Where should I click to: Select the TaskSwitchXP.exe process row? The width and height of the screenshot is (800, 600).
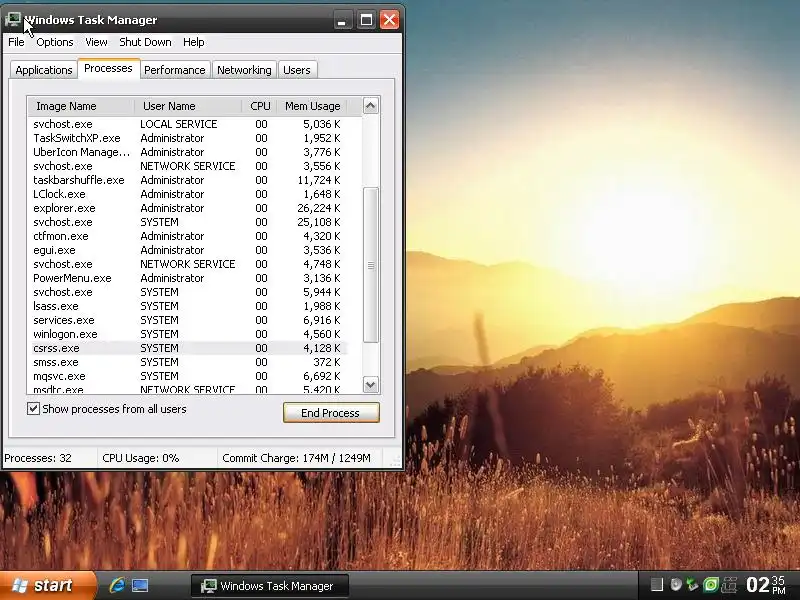(x=188, y=138)
